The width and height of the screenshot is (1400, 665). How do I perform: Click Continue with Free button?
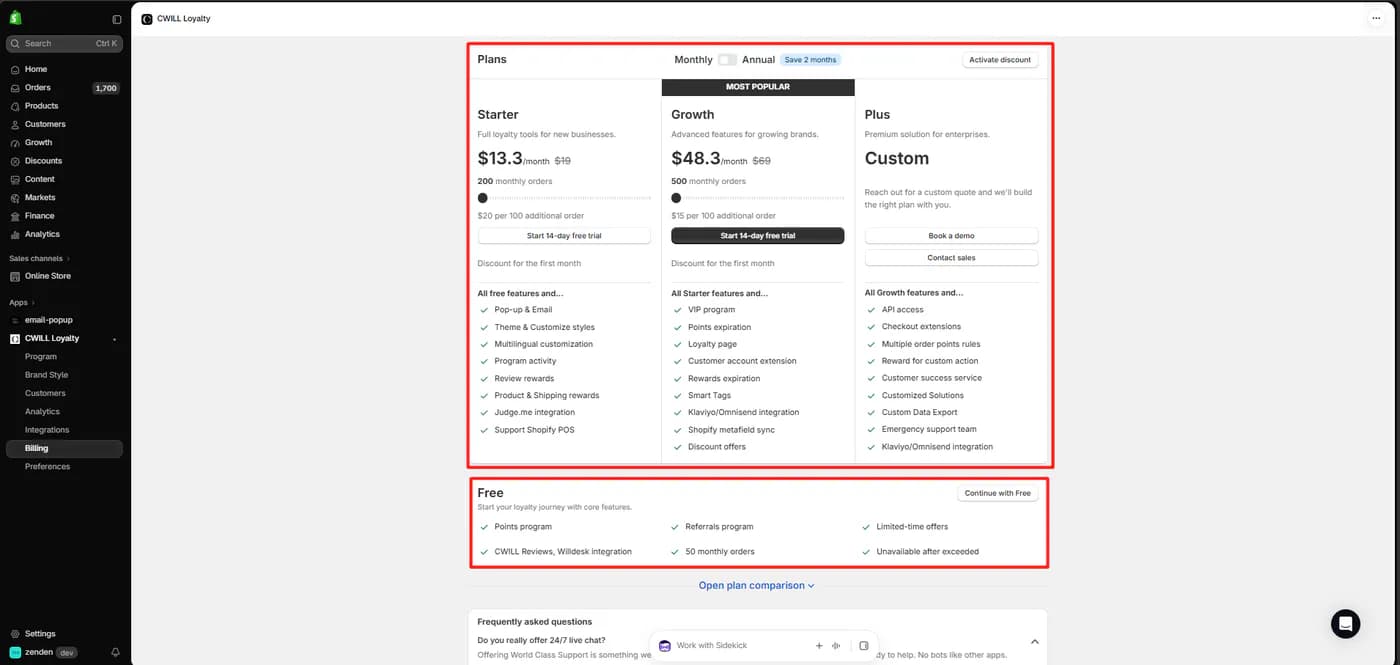[998, 493]
